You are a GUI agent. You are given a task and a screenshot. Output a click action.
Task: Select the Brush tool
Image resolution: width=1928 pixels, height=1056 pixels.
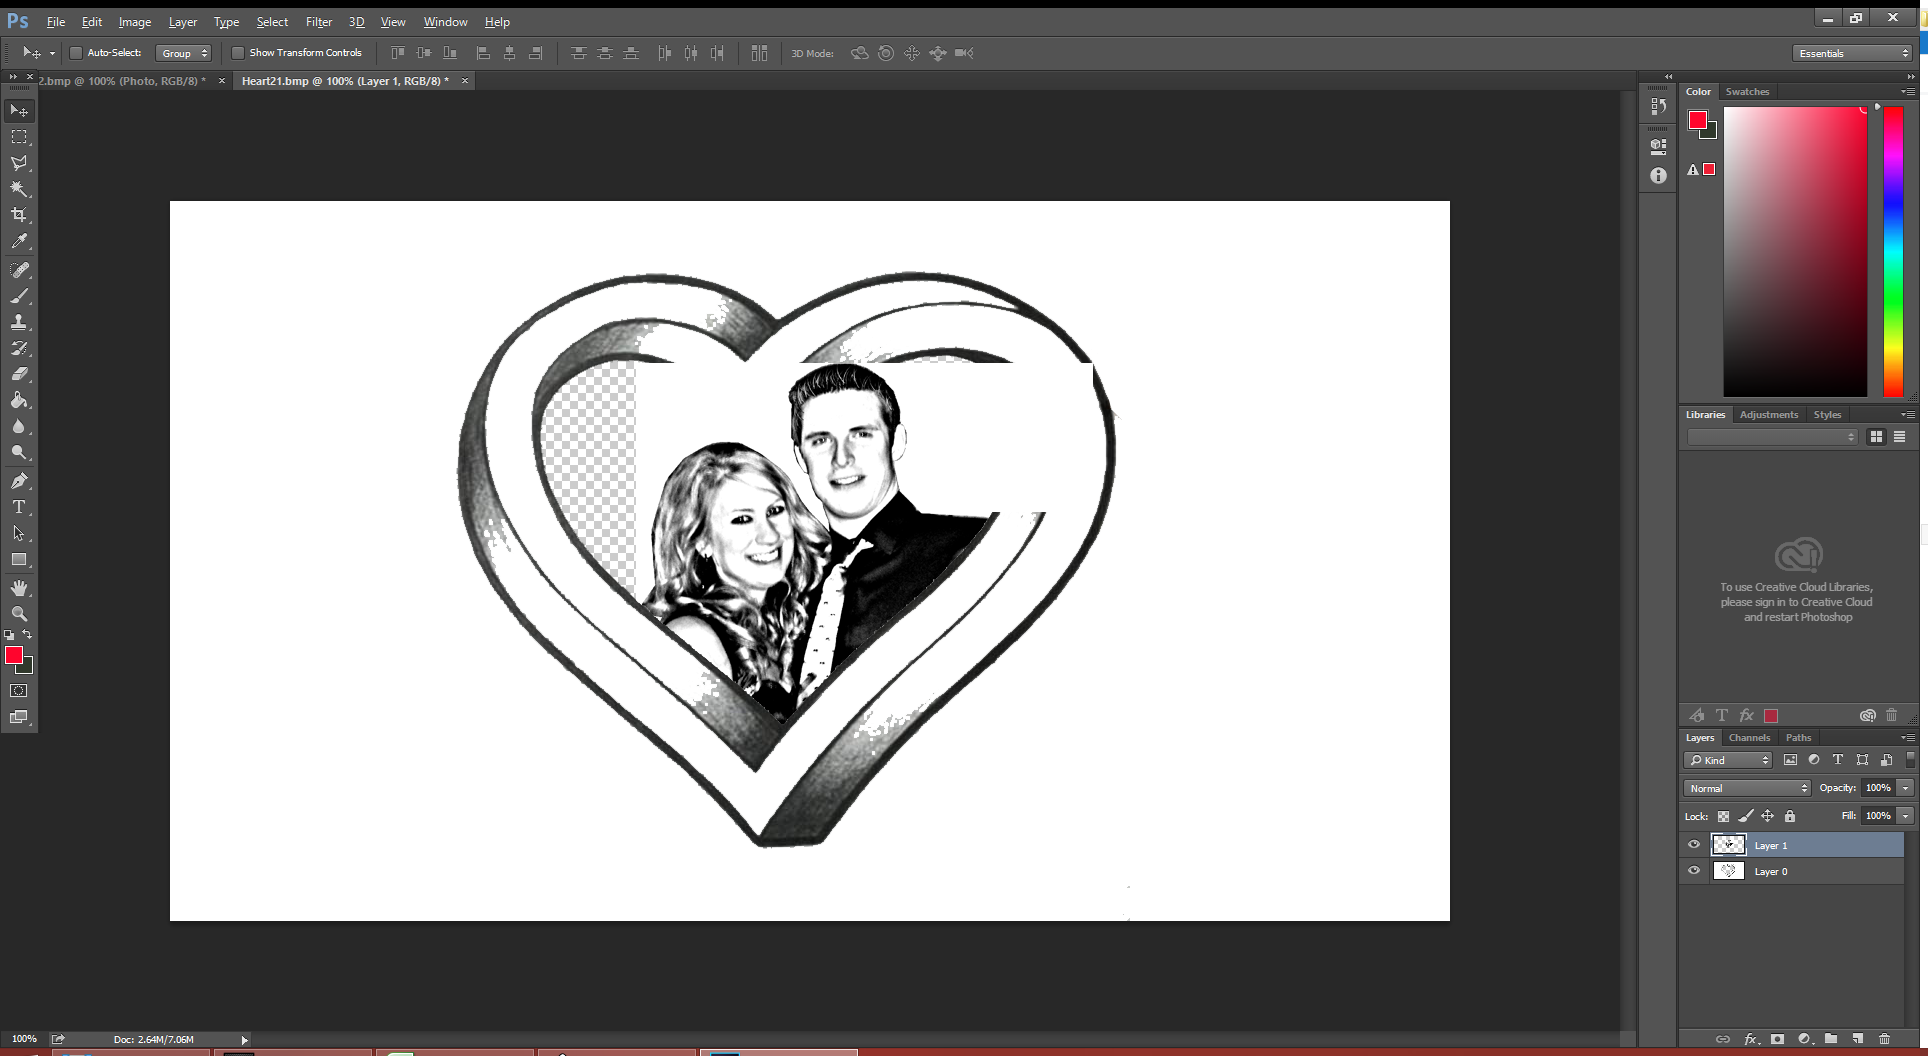pyautogui.click(x=19, y=296)
